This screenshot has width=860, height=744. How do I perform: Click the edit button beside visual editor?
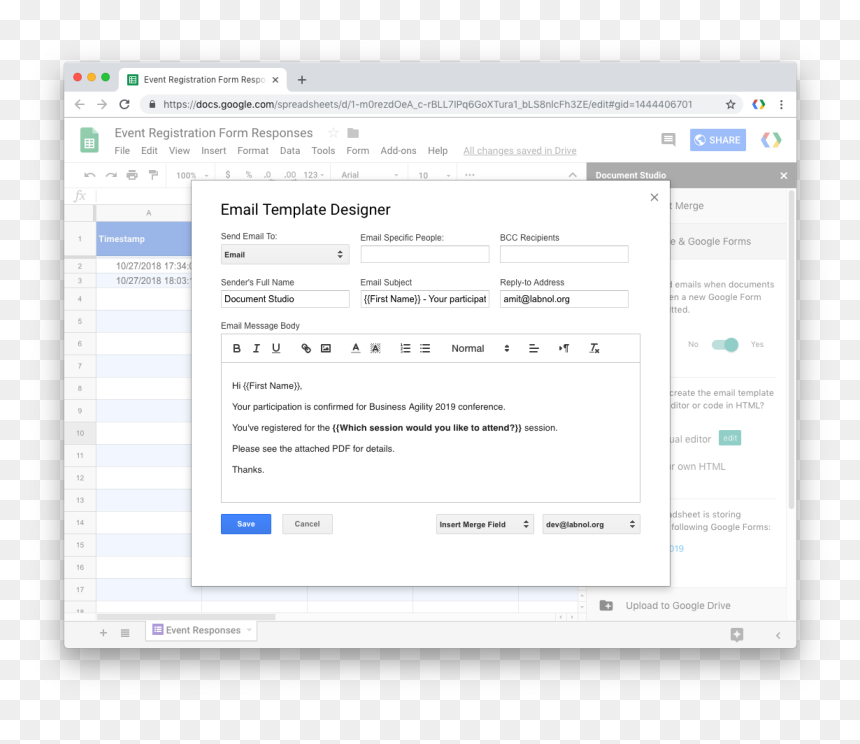729,438
